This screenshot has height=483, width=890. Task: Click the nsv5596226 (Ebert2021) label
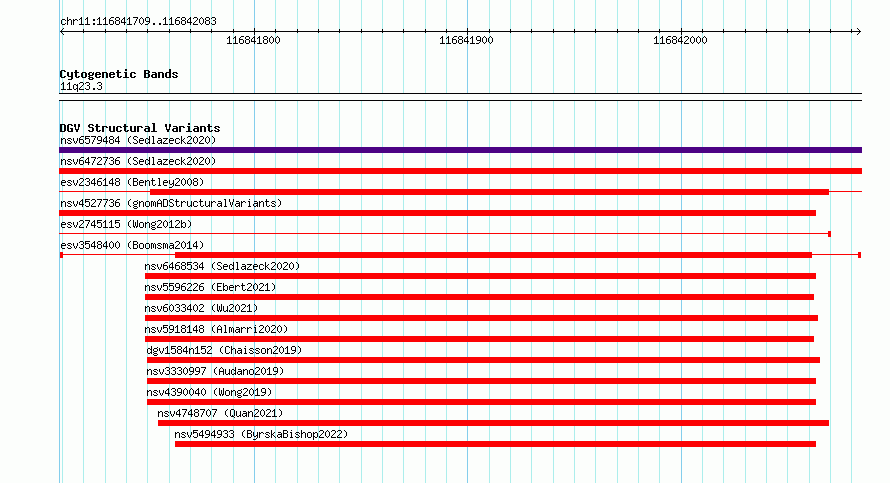tap(210, 287)
